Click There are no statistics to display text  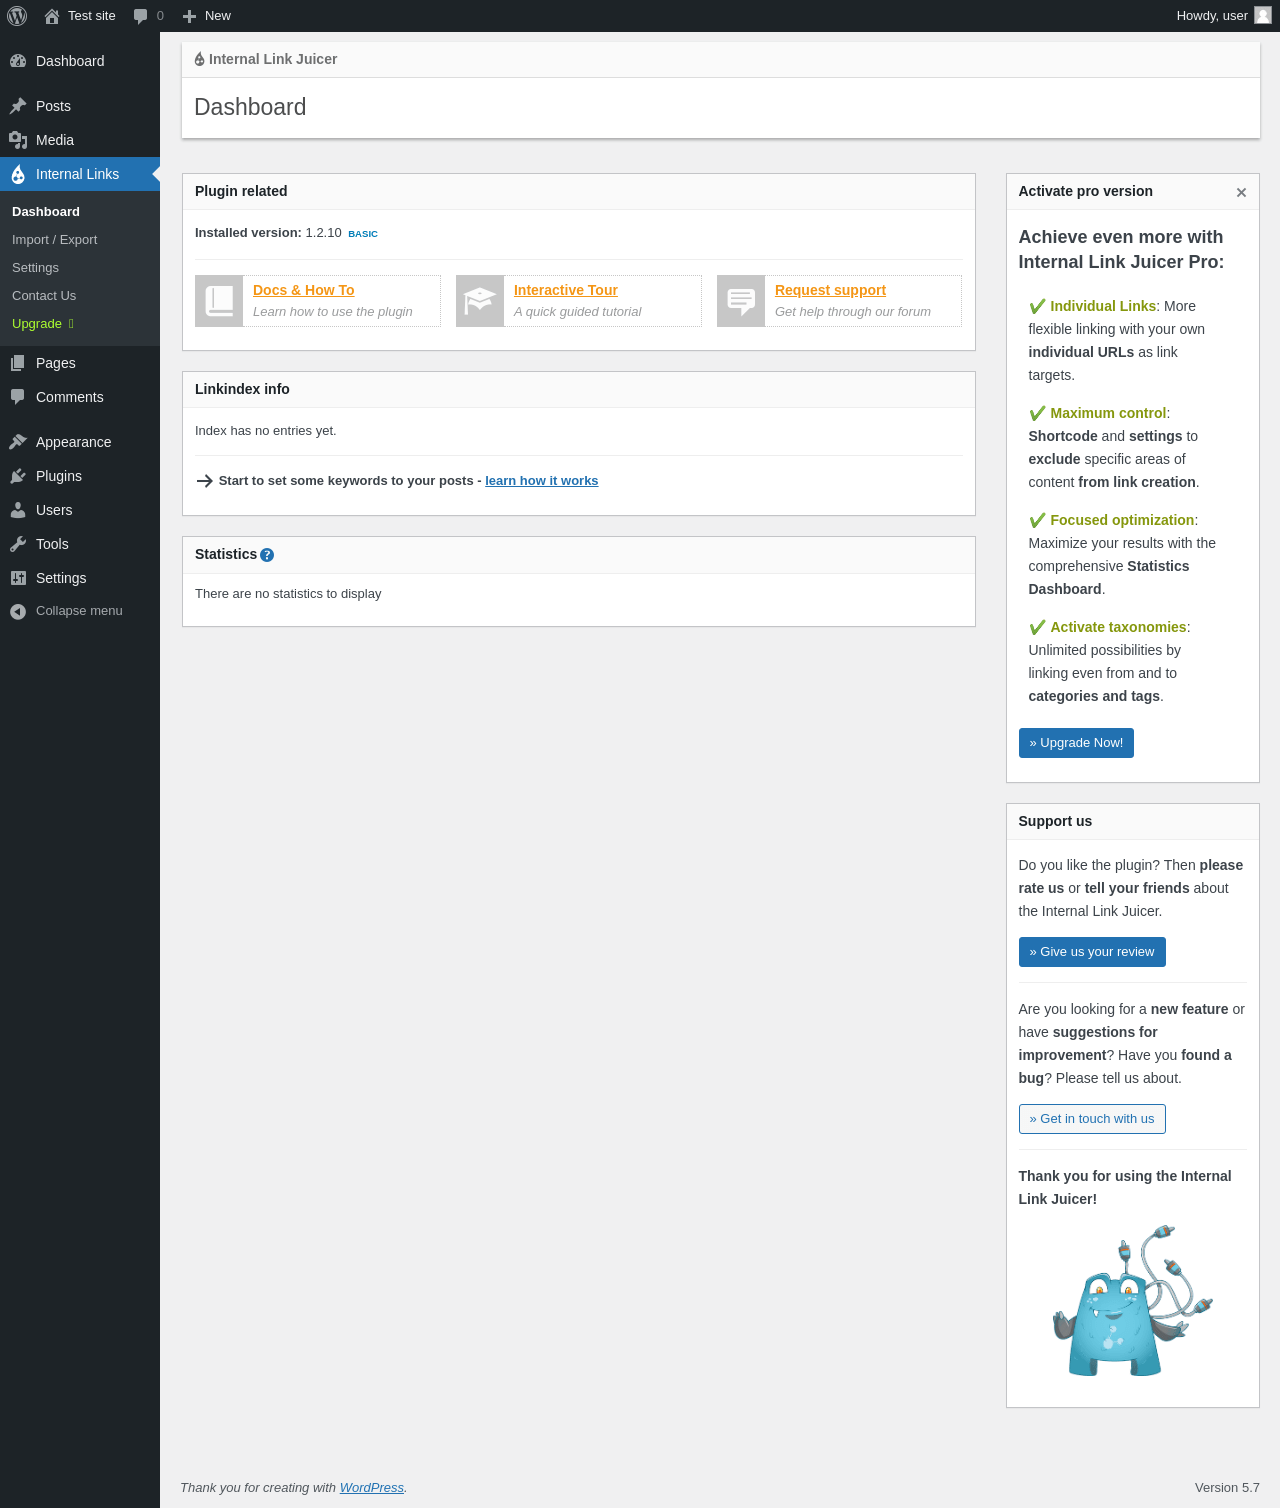[x=288, y=594]
